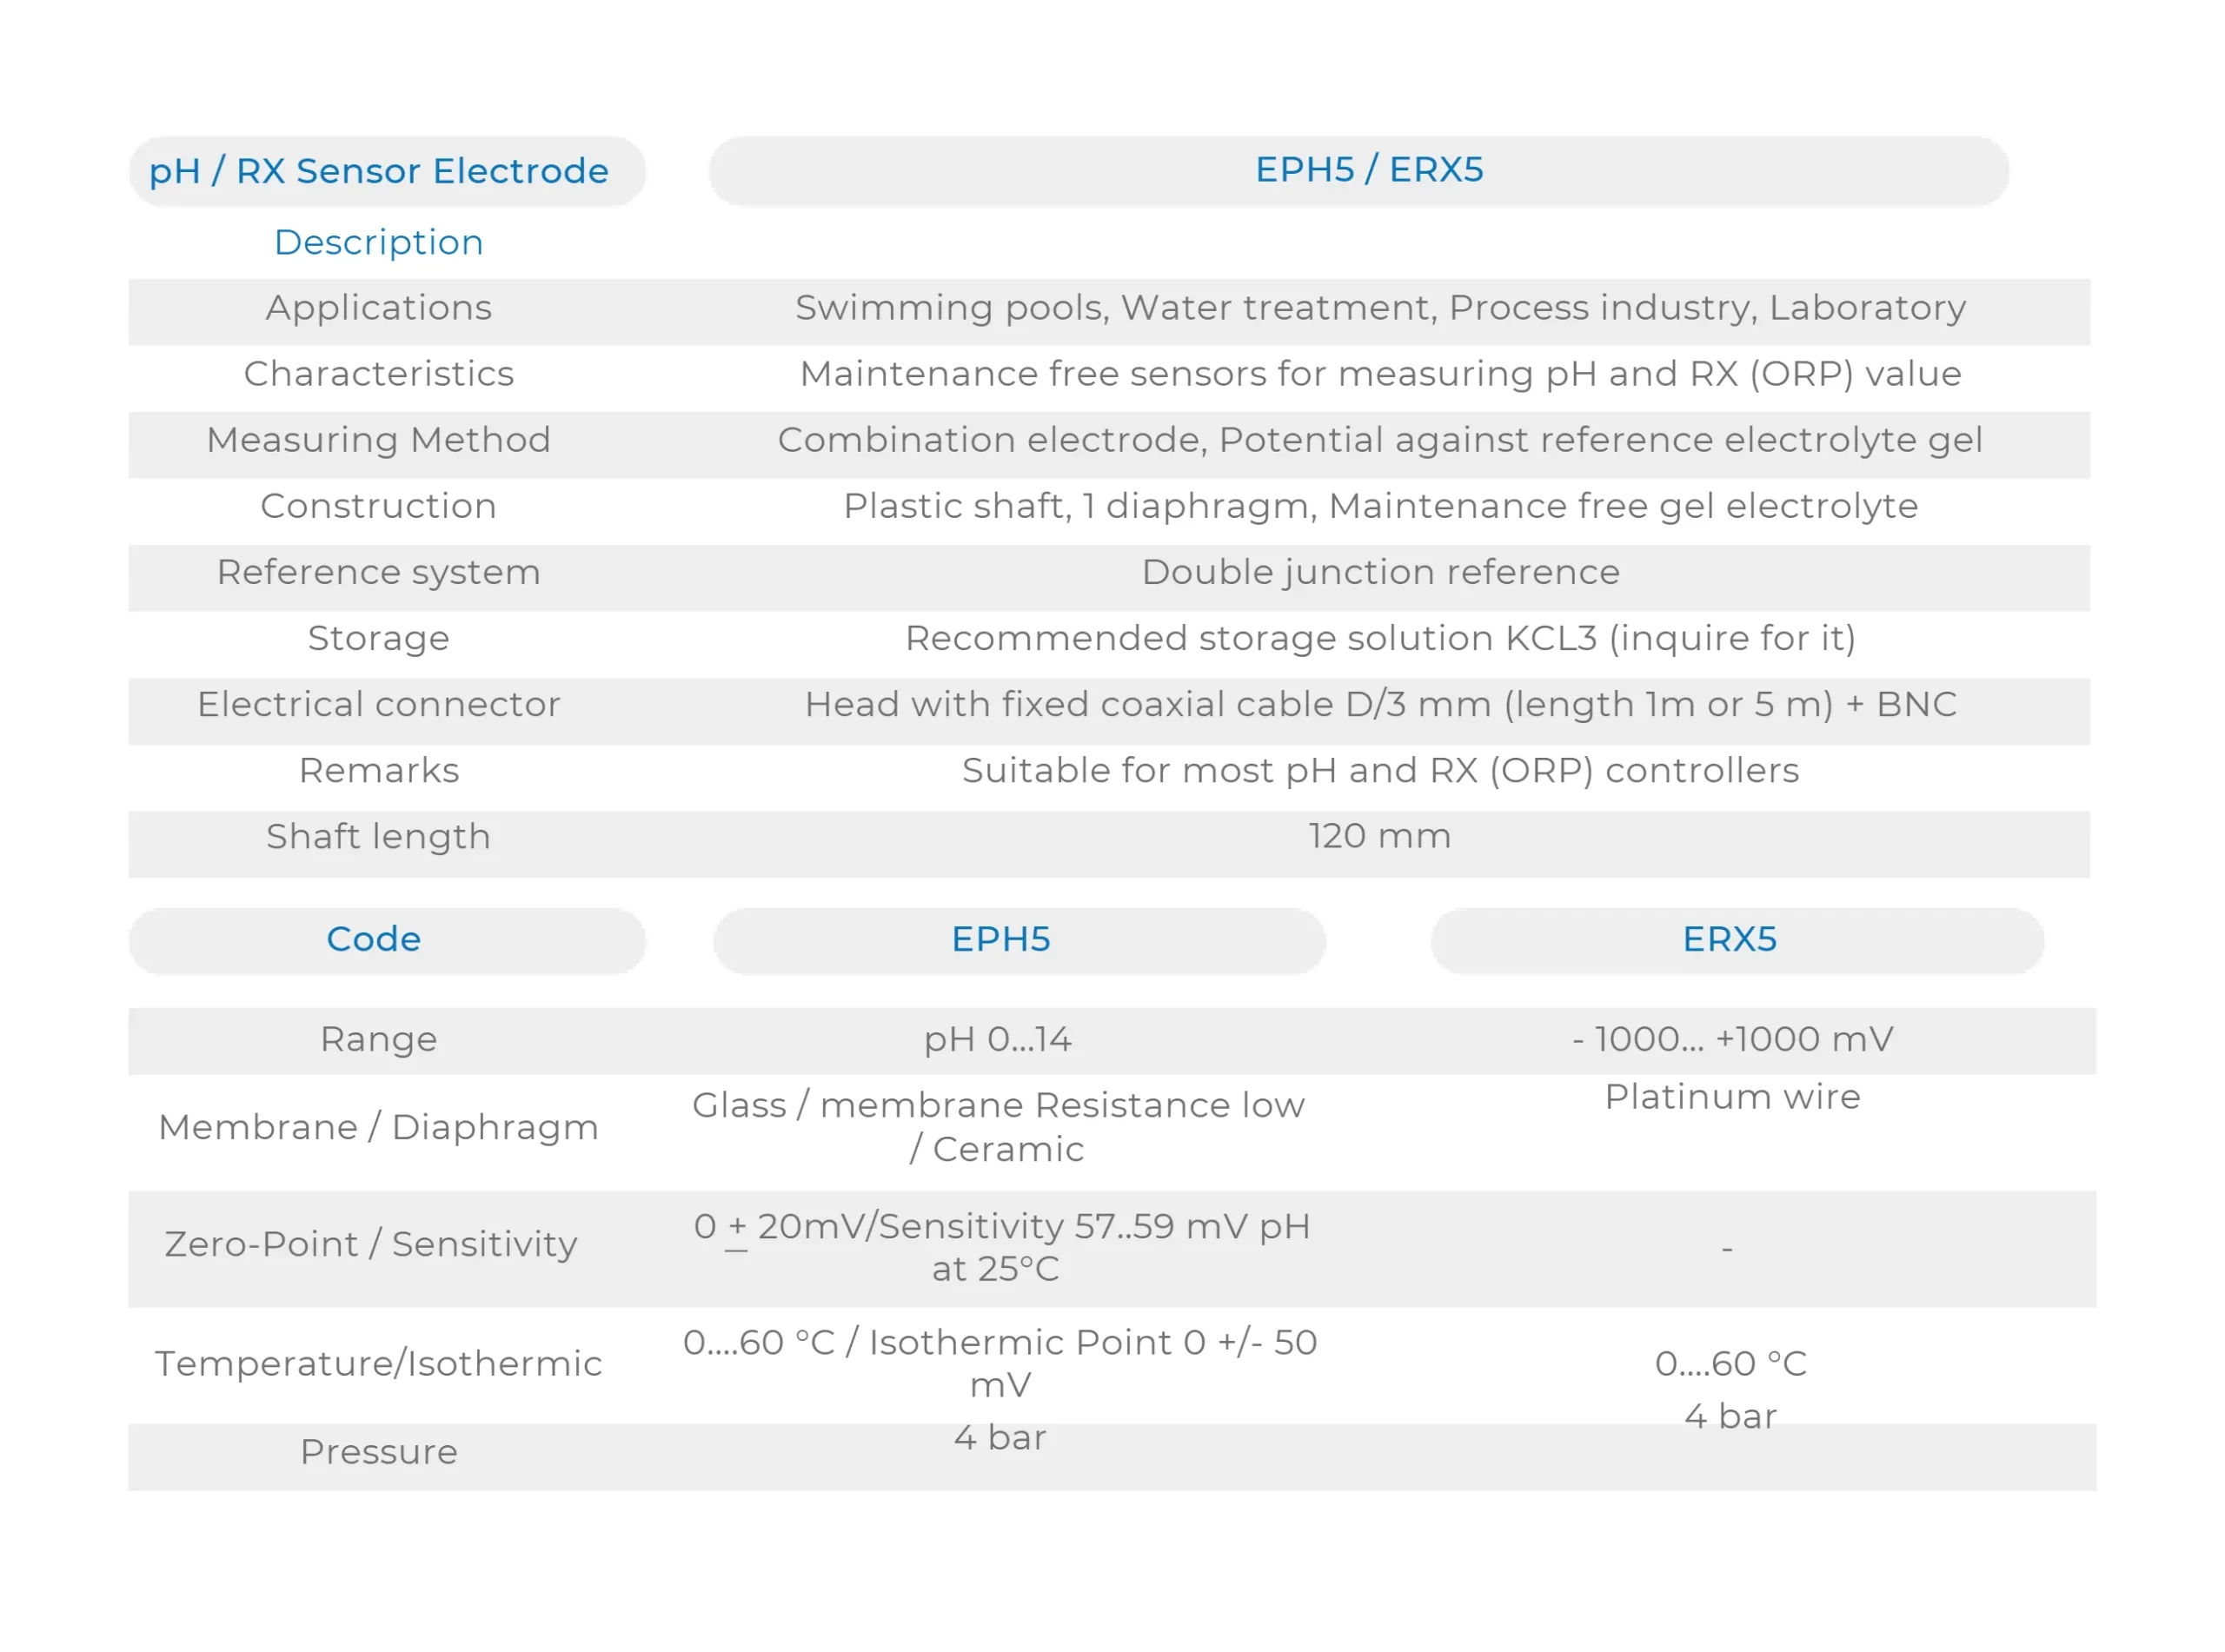This screenshot has height=1652, width=2225.
Task: Click the Applications row label
Action: pyautogui.click(x=378, y=308)
